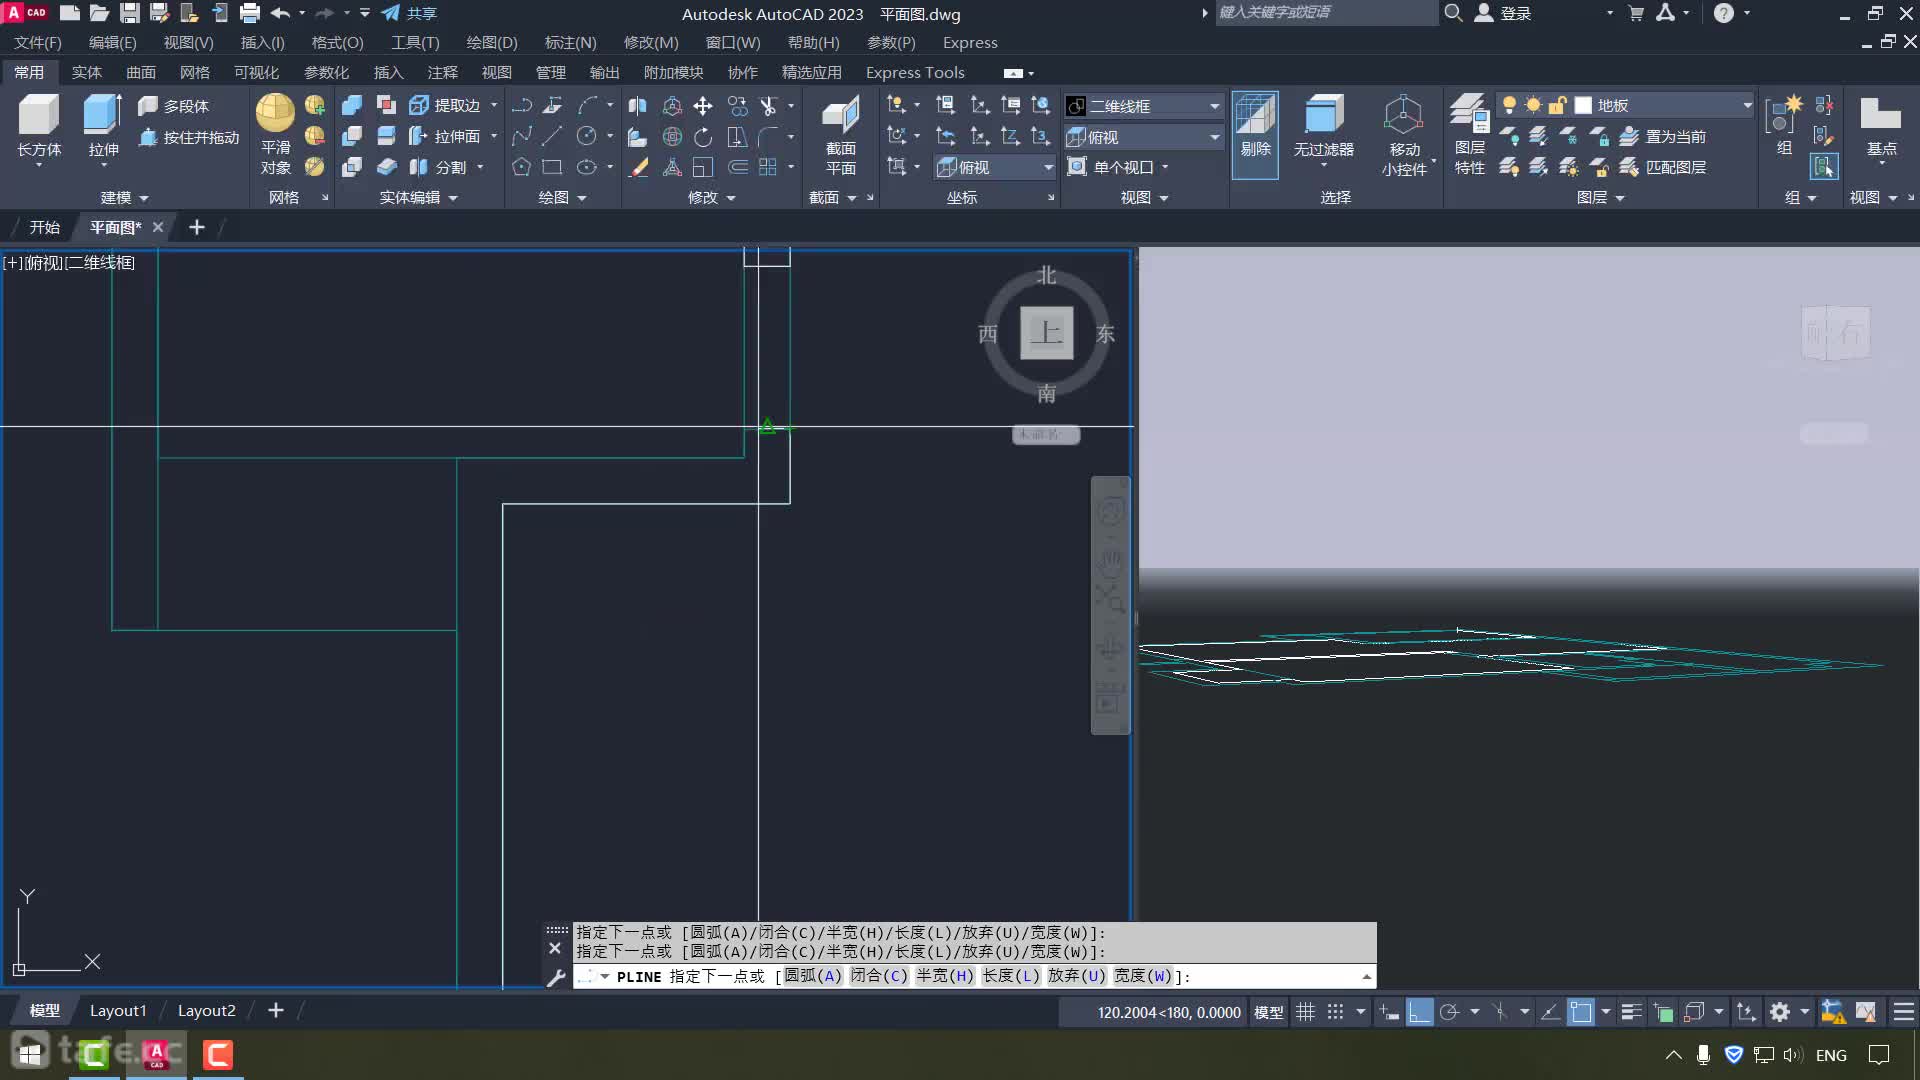The width and height of the screenshot is (1920, 1080).
Task: Open the 修改(M) menu
Action: (651, 43)
